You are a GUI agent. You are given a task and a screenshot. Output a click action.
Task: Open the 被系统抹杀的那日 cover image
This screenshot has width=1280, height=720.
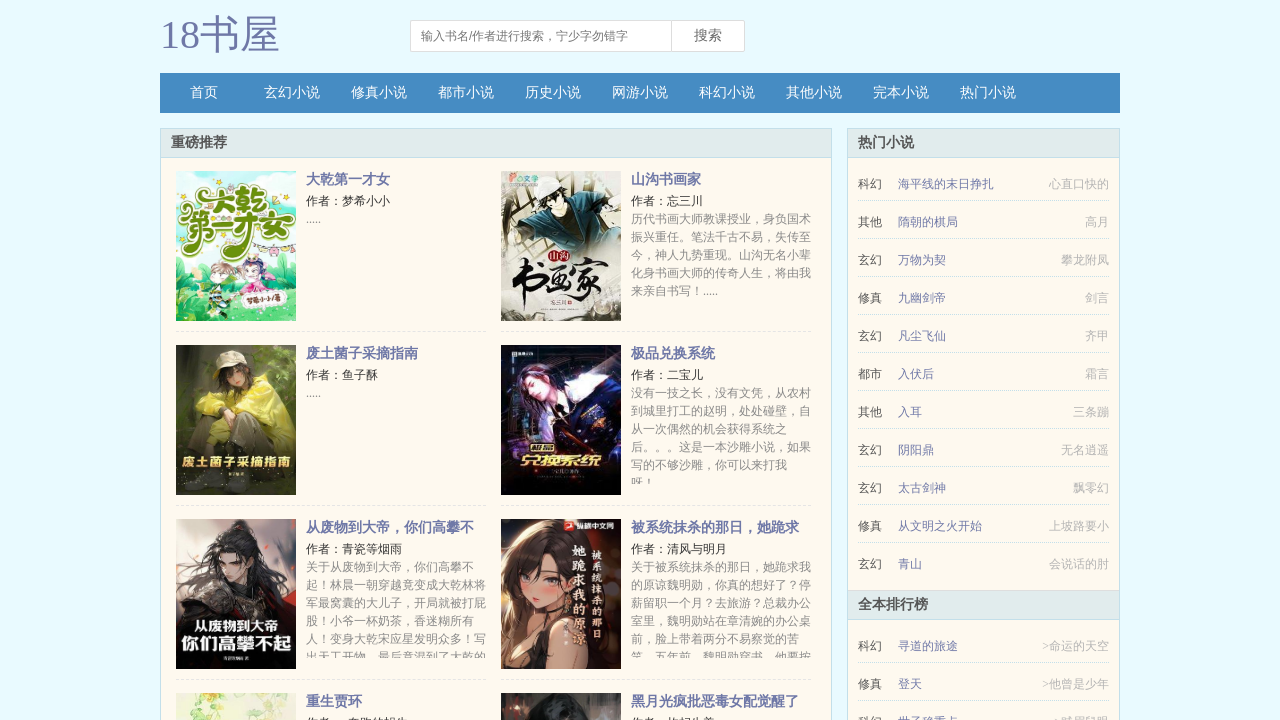[x=561, y=594]
